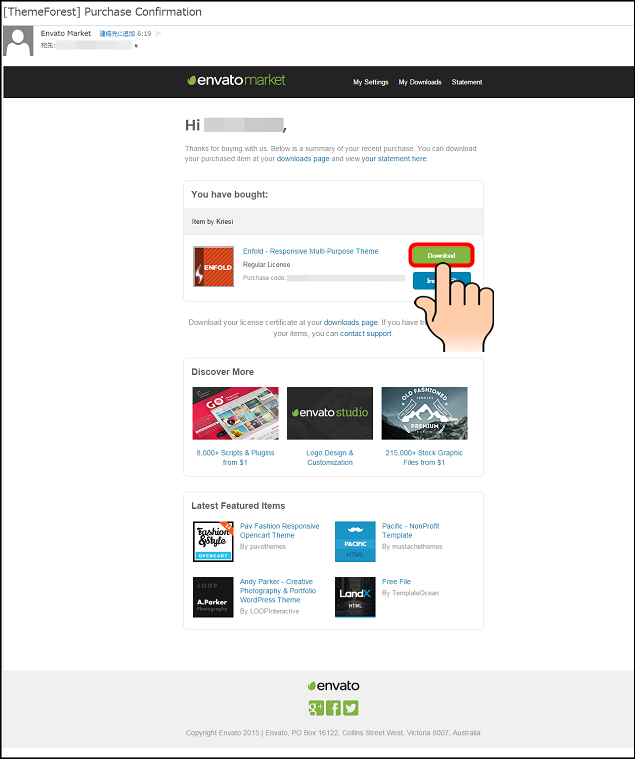Click the sender avatar icon
Screen dimensions: 635x759
click(18, 41)
